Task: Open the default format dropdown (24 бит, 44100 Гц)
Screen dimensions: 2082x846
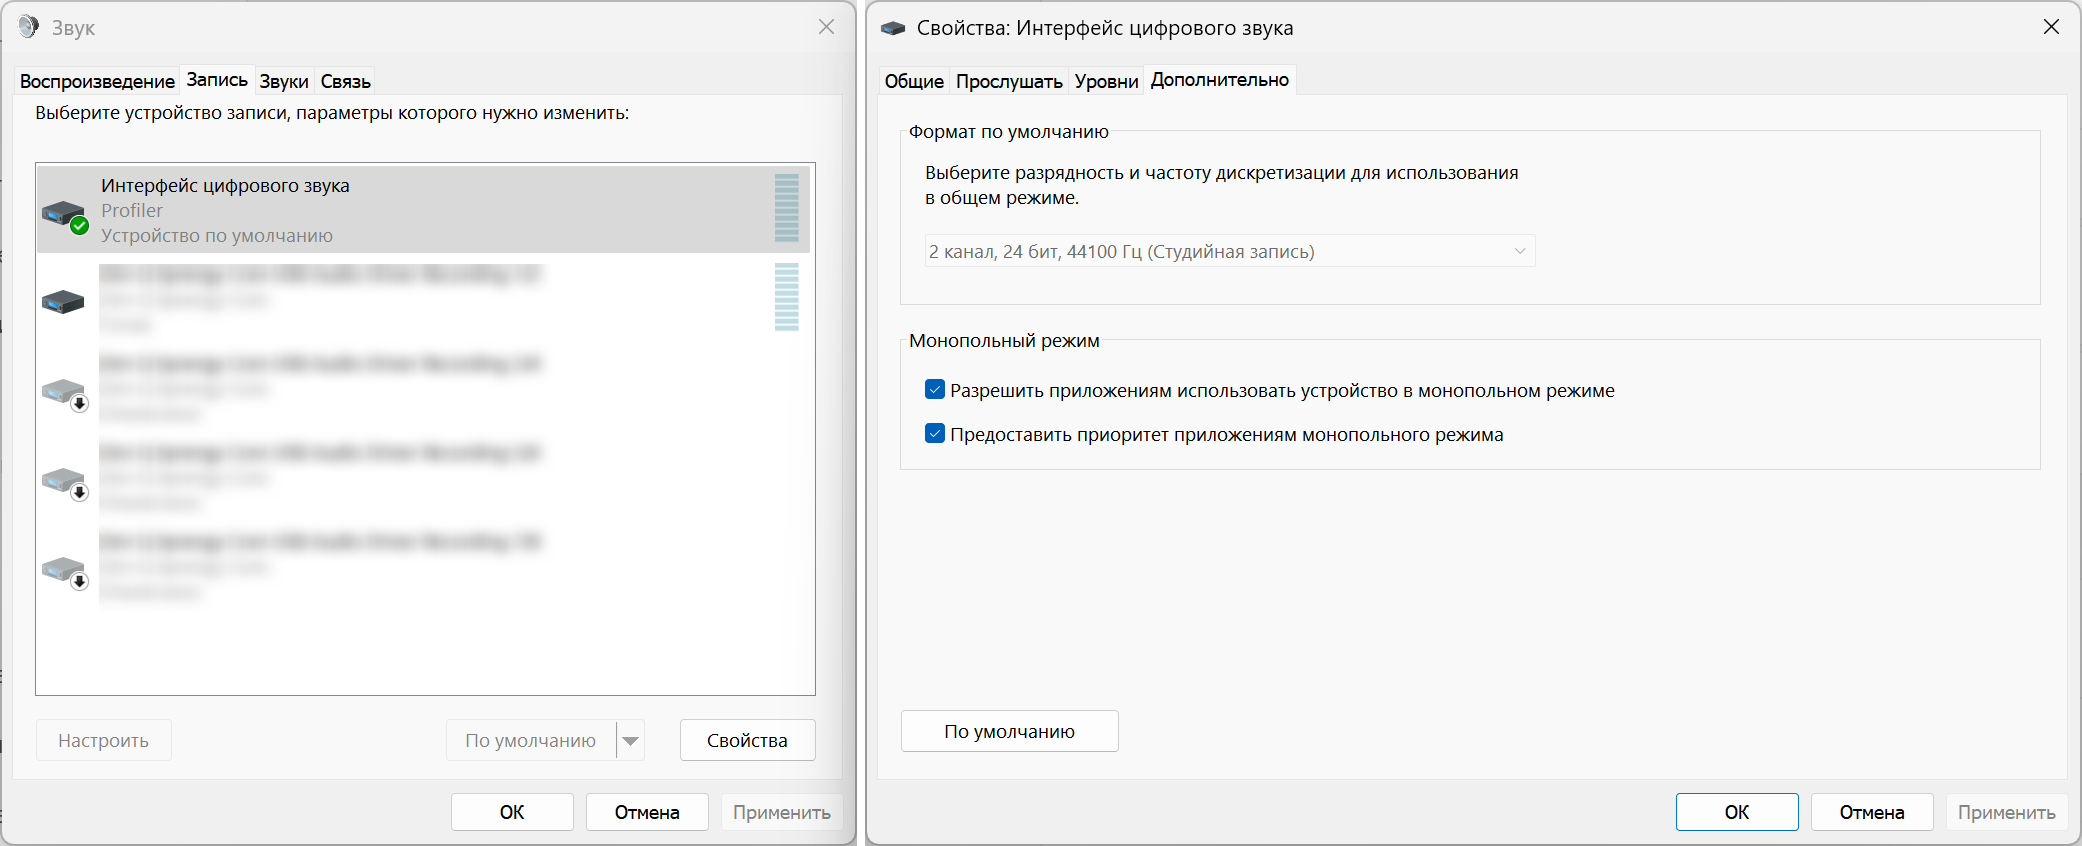Action: [x=1229, y=251]
